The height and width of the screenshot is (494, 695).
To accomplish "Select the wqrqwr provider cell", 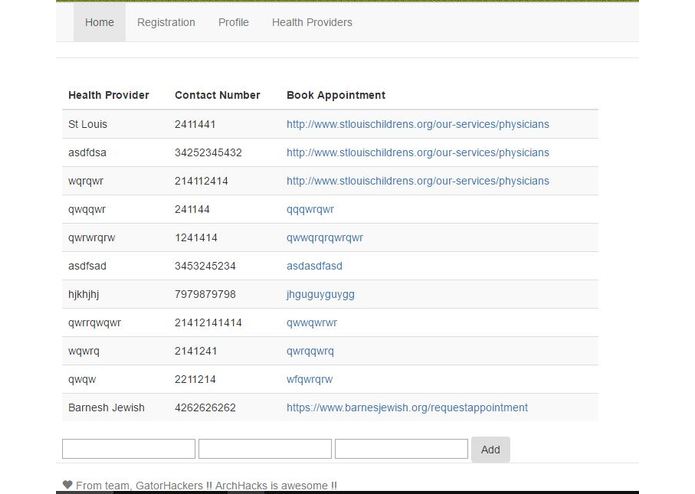I will [86, 181].
